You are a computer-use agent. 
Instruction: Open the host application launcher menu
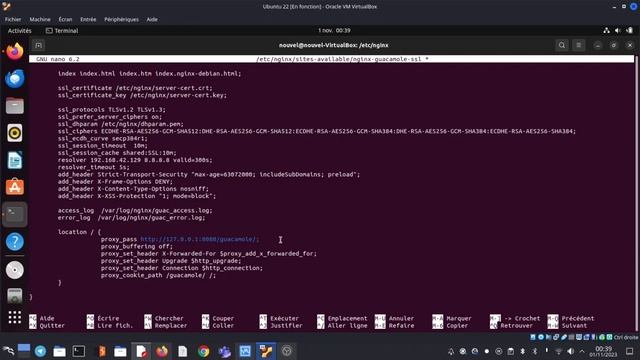[8, 351]
